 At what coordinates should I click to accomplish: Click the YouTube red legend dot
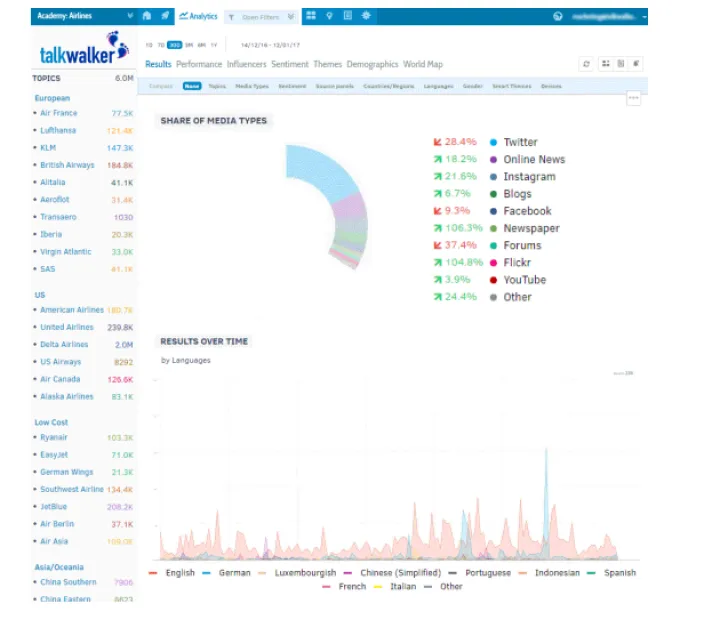coord(493,280)
